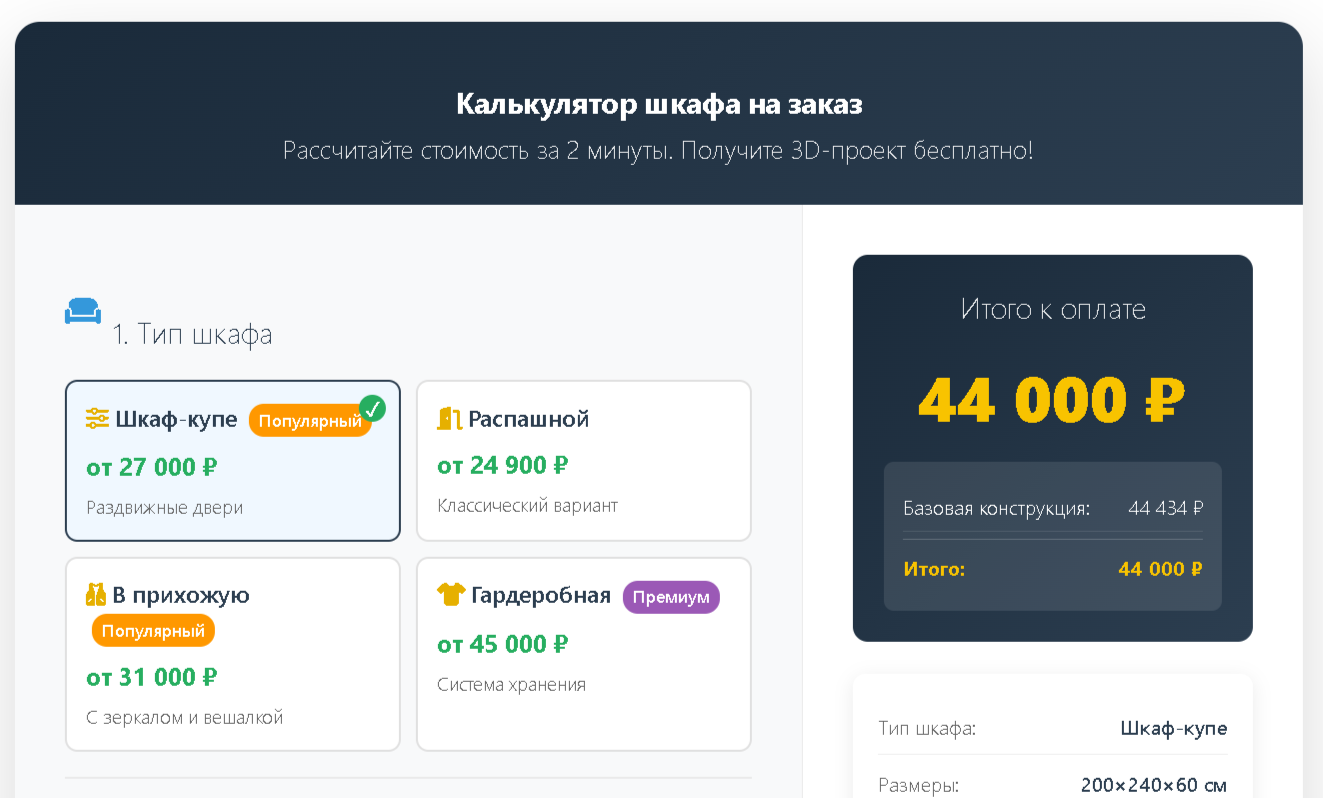Select the Гардеробная premium option
The height and width of the screenshot is (798, 1323).
pos(583,654)
